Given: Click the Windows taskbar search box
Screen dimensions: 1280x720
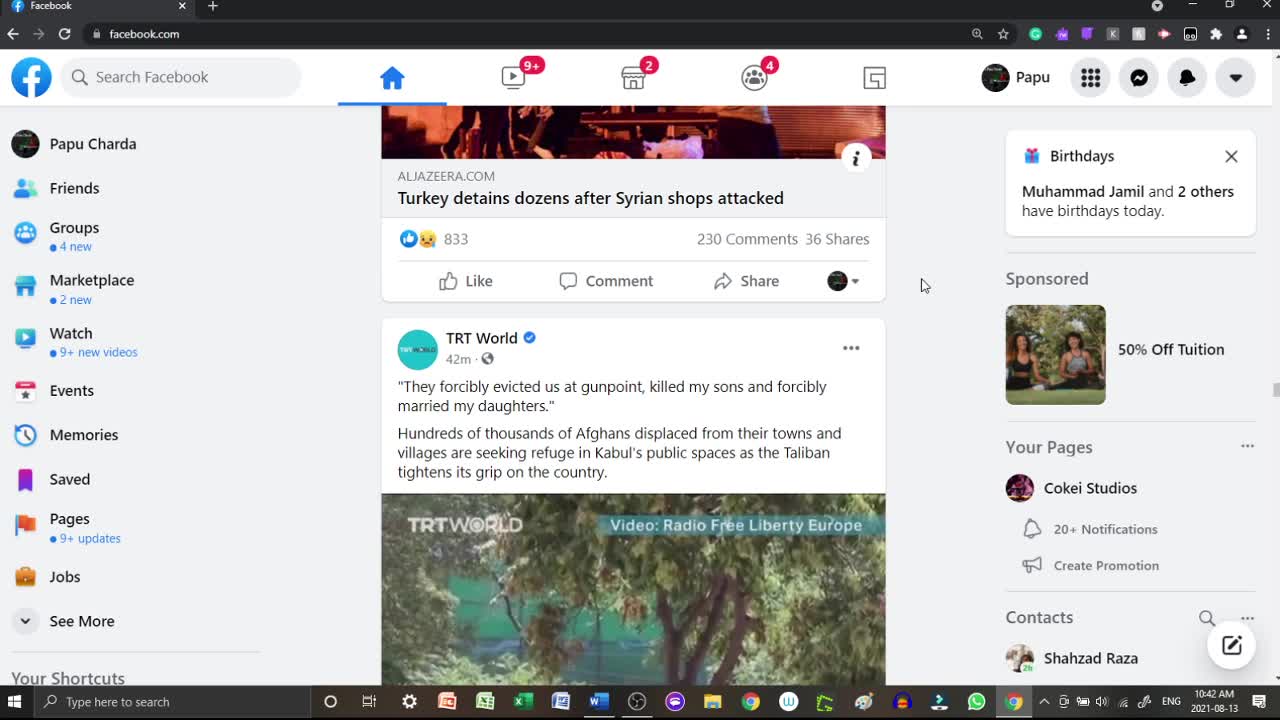Looking at the screenshot, I should coord(172,702).
